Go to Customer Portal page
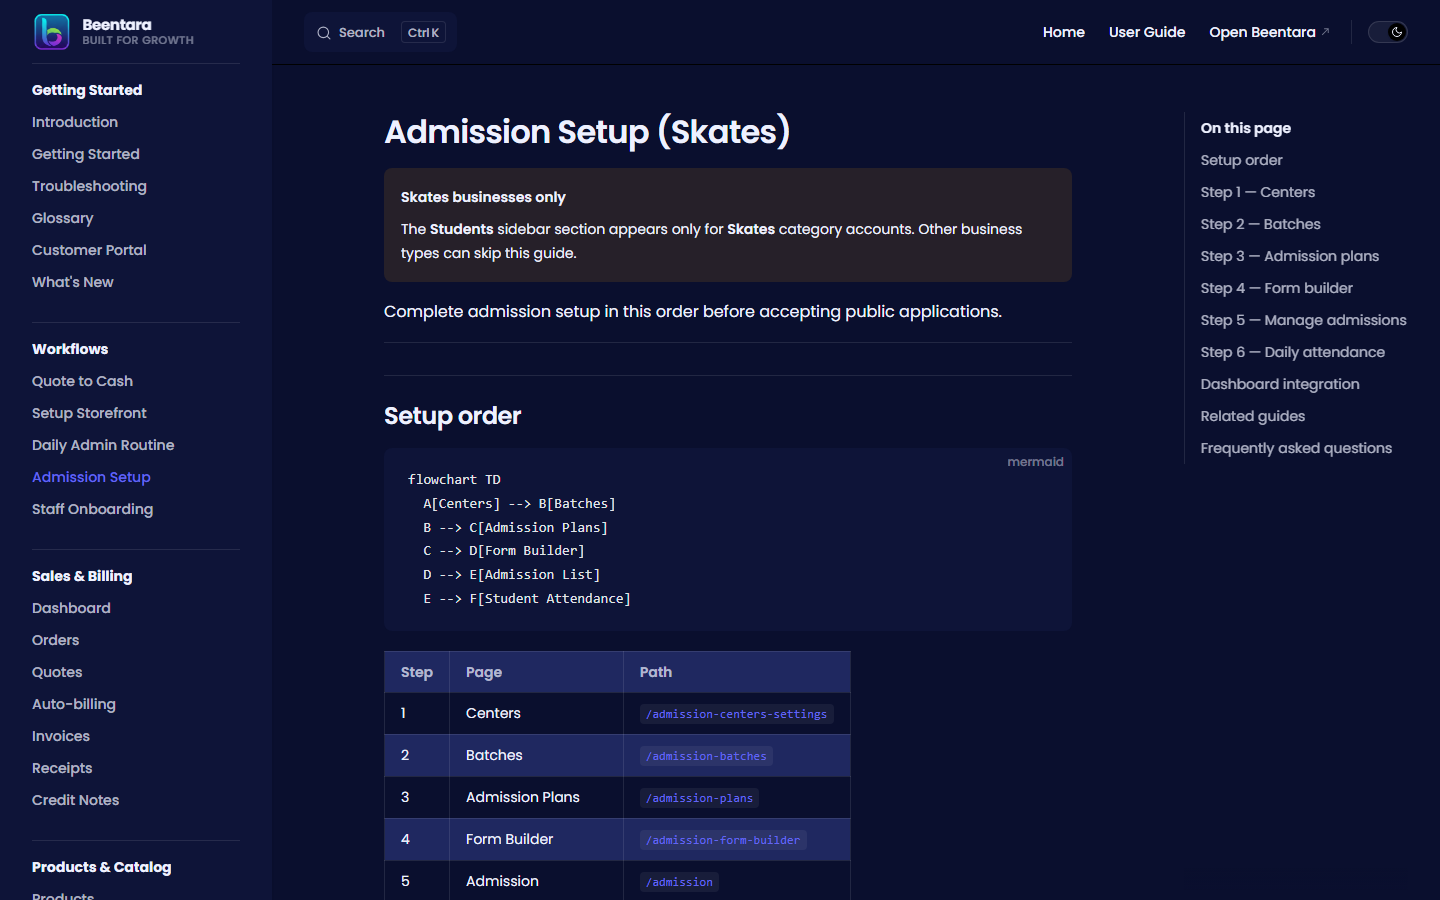 tap(89, 250)
